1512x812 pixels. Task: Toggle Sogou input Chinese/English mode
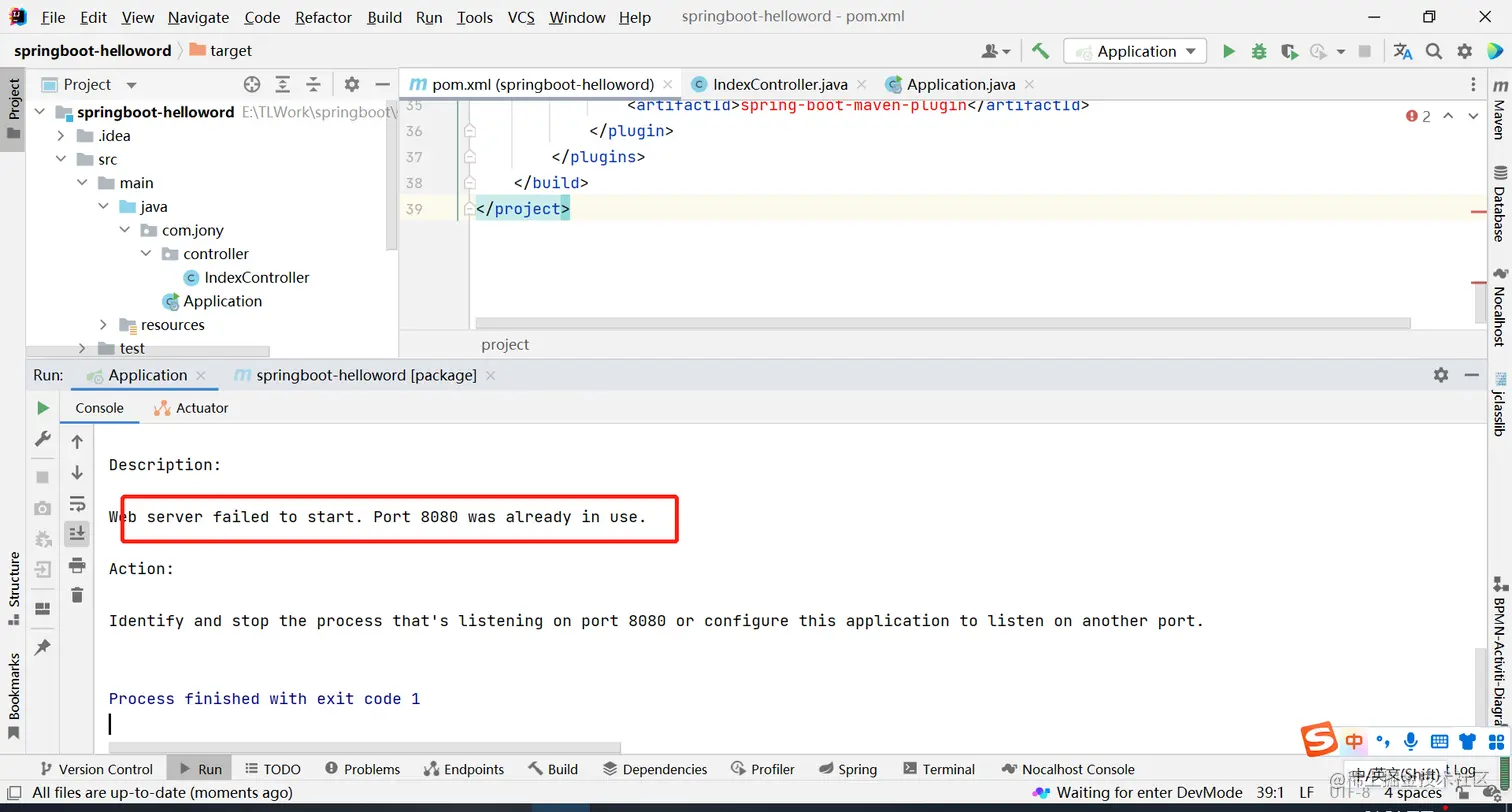click(1354, 741)
